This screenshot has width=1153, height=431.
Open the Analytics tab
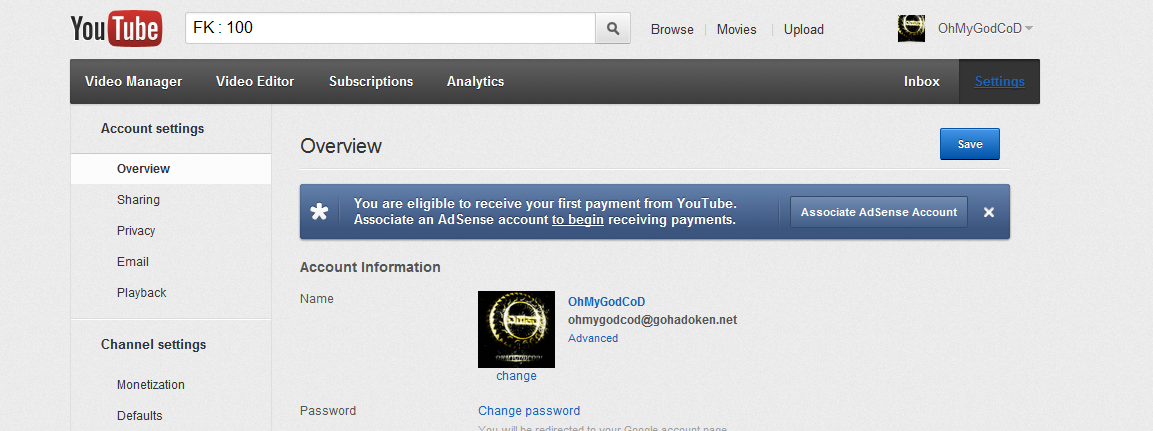coord(476,82)
